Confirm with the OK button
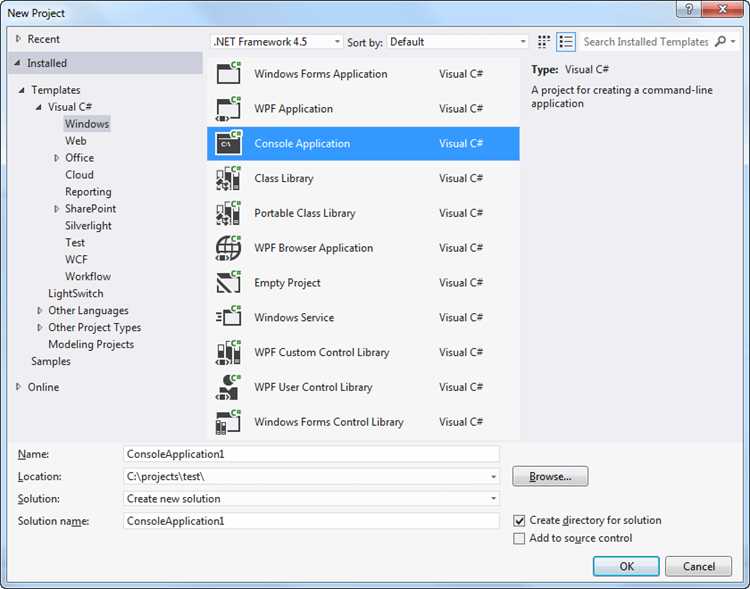The height and width of the screenshot is (589, 750). [x=626, y=567]
